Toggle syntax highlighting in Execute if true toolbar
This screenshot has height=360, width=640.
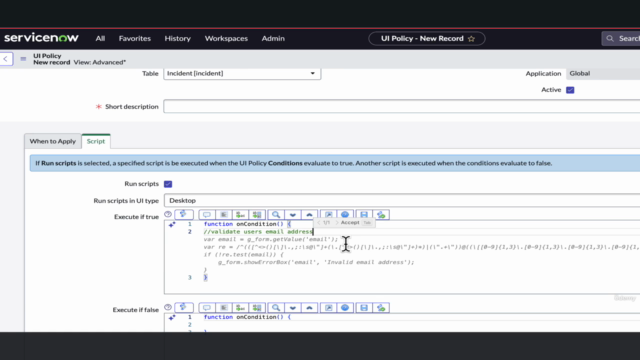(x=184, y=215)
